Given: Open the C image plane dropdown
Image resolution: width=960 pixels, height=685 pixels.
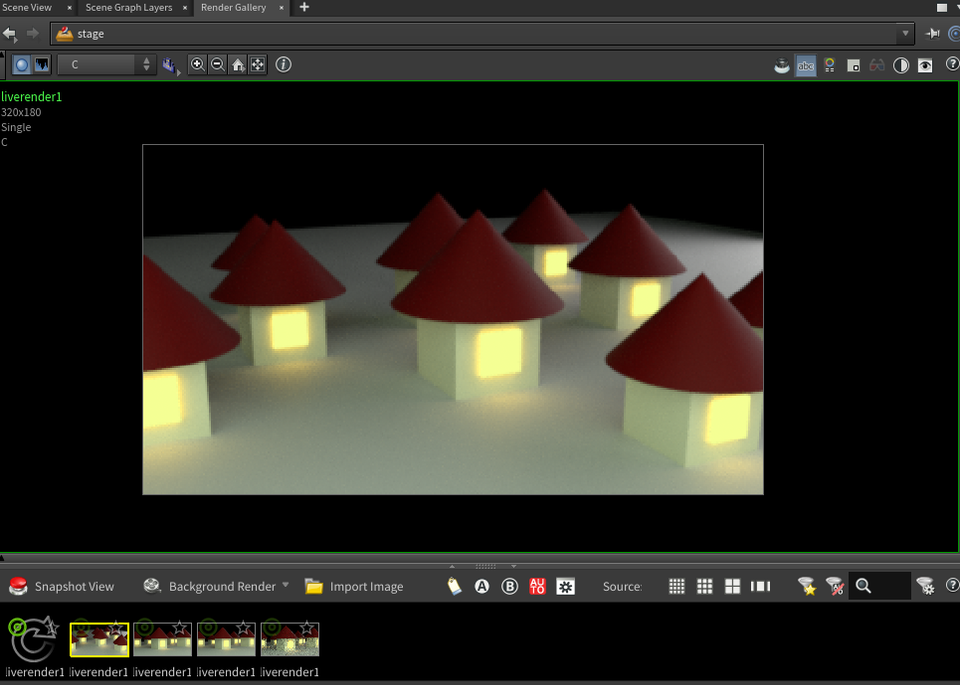Looking at the screenshot, I should 106,64.
